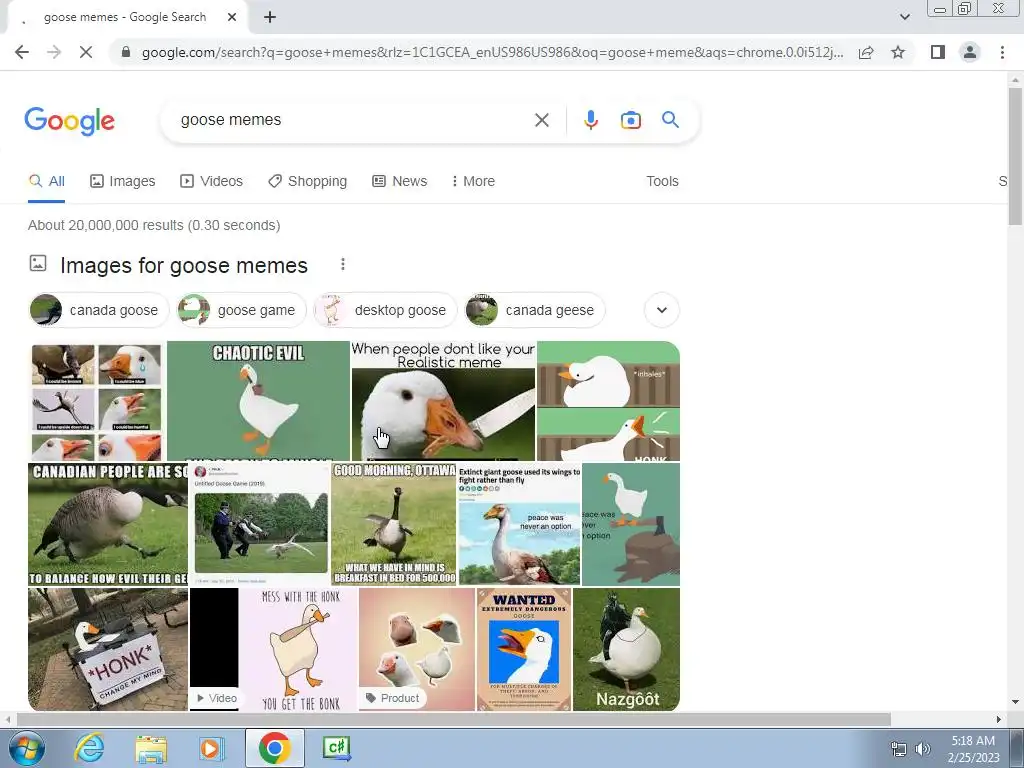1024x768 pixels.
Task: Open the tab search dropdown arrow
Action: point(904,17)
